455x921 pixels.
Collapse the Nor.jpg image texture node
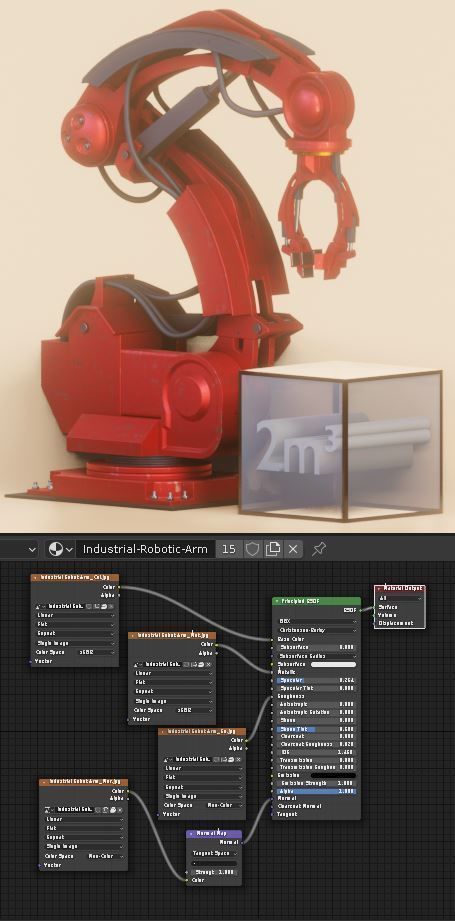pos(45,782)
